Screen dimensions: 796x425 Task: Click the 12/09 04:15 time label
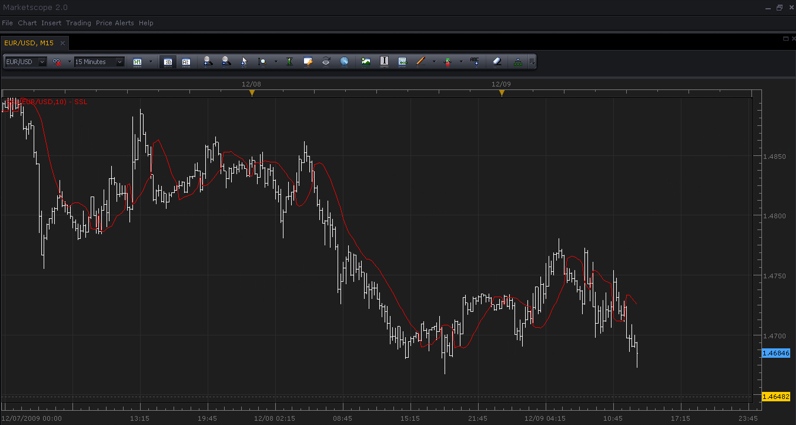click(x=546, y=419)
